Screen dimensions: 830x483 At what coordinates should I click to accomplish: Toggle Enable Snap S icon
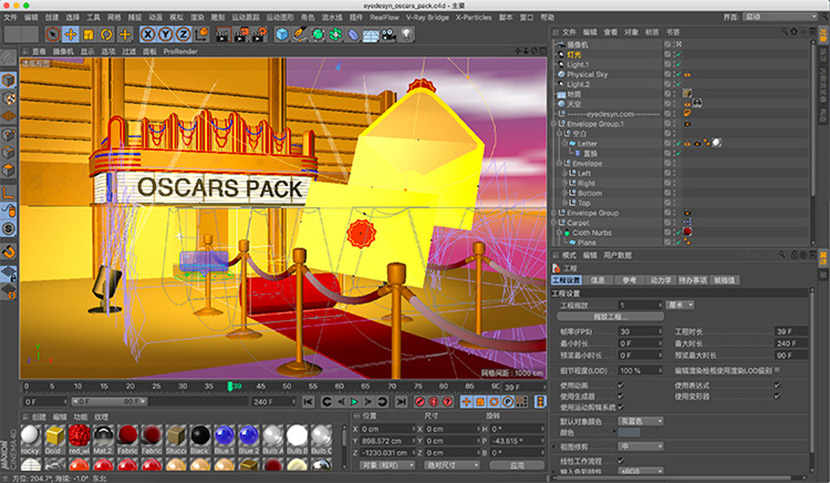tap(8, 229)
